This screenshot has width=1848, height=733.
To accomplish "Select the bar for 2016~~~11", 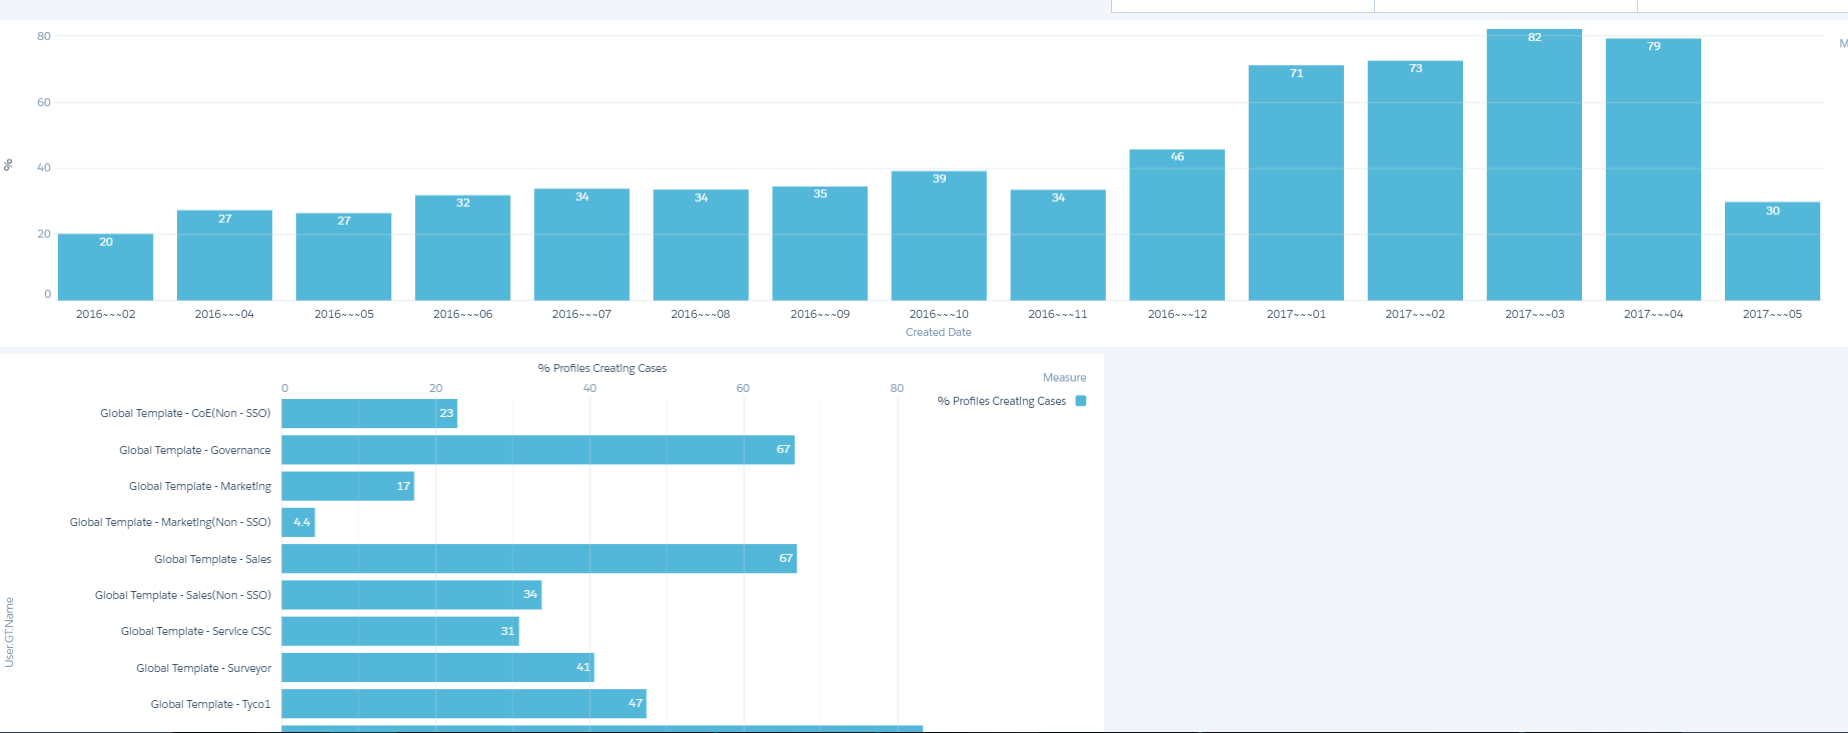I will pyautogui.click(x=1057, y=245).
